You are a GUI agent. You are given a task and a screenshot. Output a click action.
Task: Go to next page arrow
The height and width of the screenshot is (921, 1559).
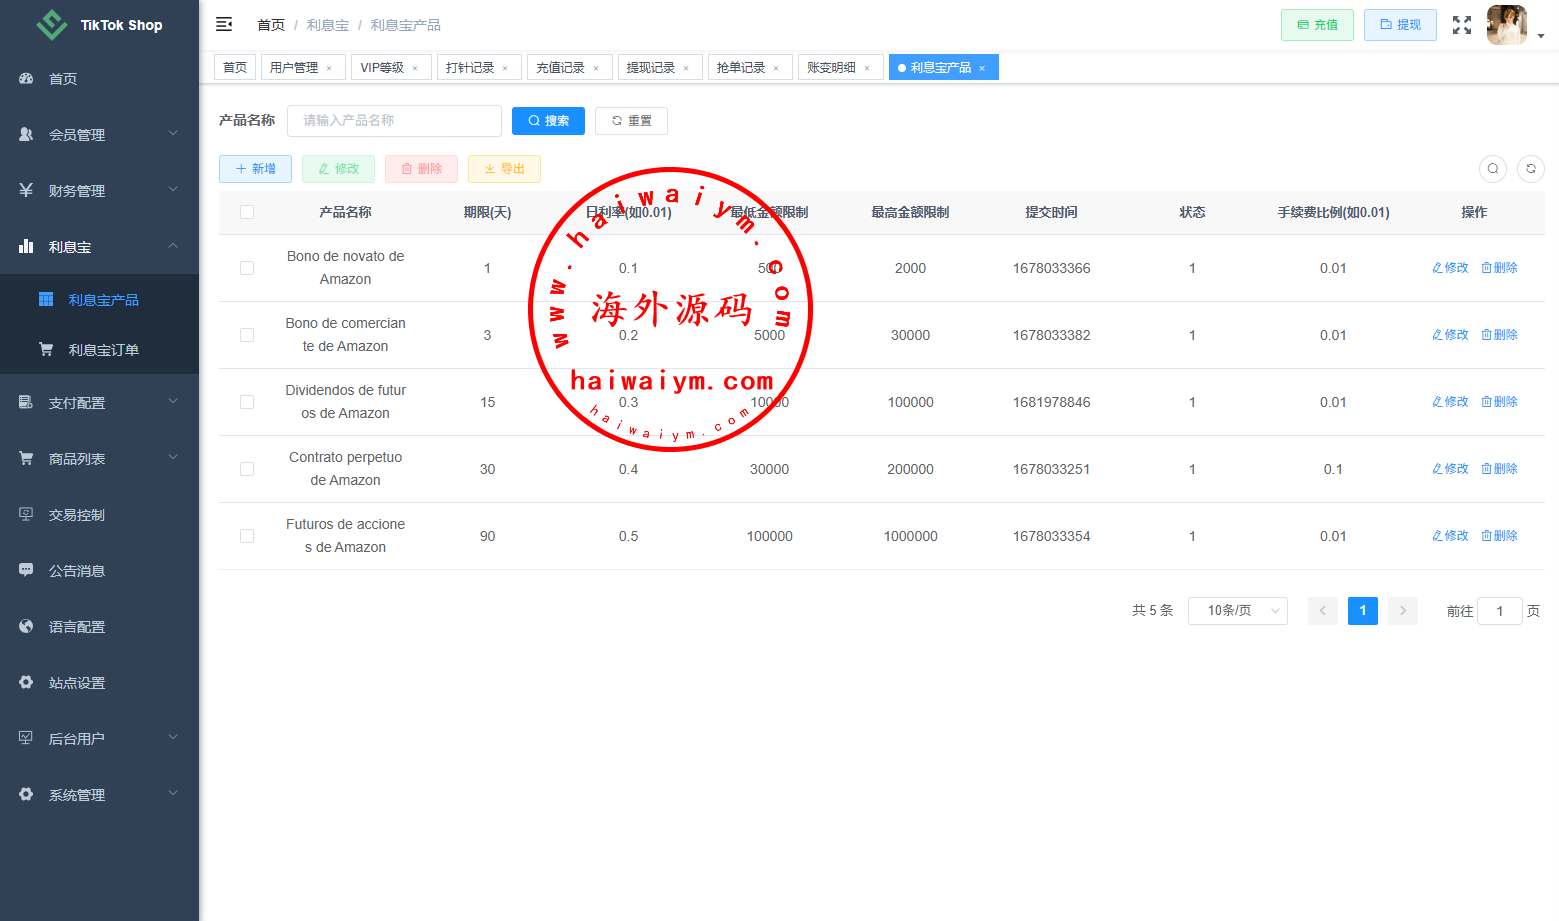1403,611
